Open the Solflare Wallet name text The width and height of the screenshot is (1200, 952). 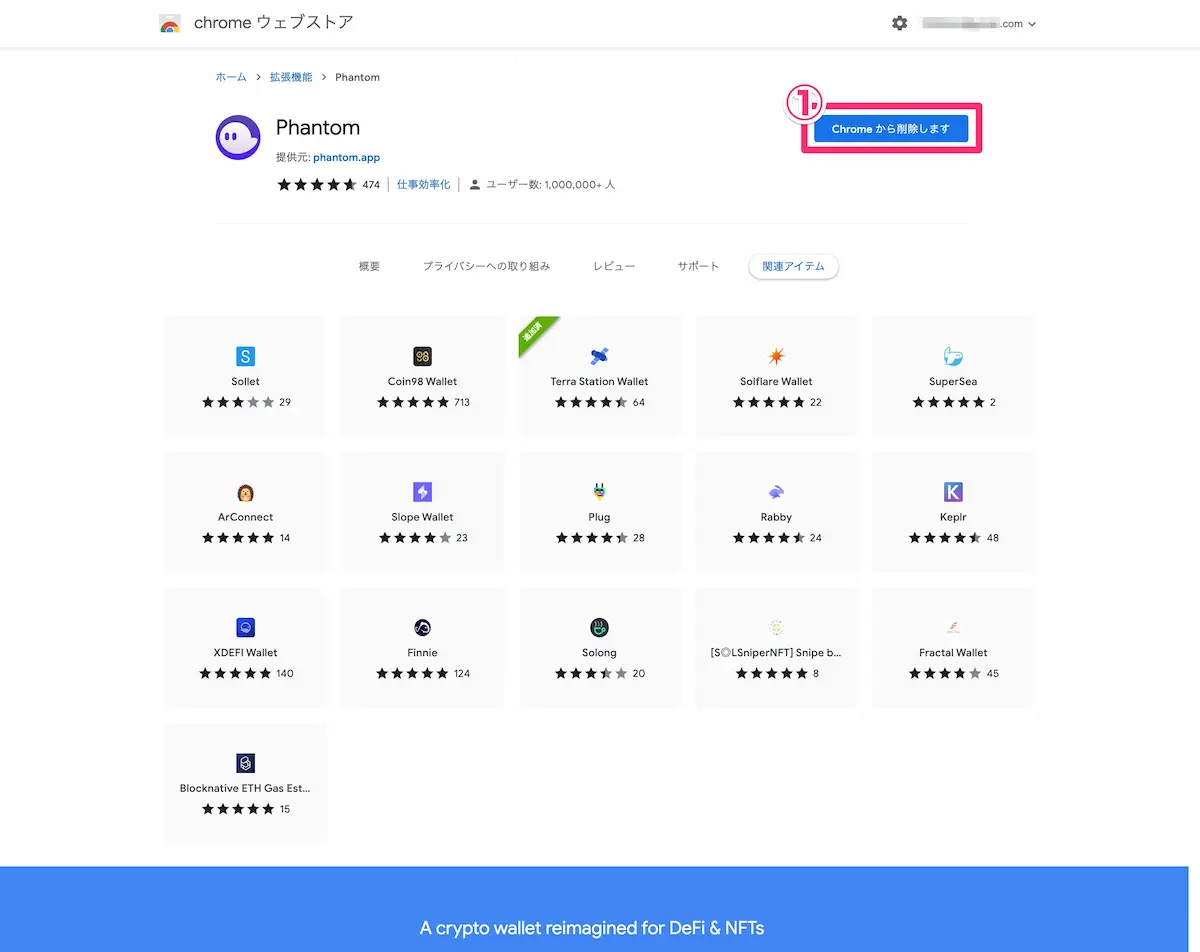click(x=776, y=381)
